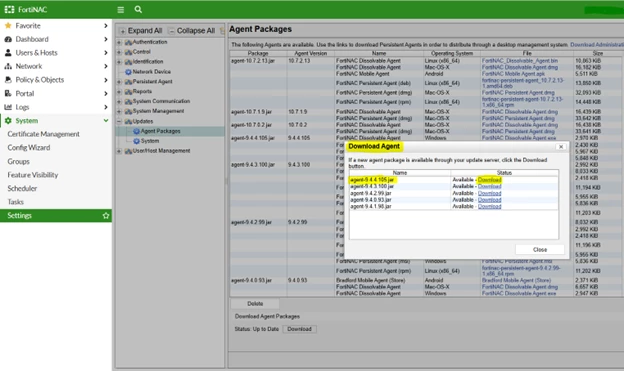Click Download link for agent-9.4.3.100.jar
The width and height of the screenshot is (624, 371).
pos(489,186)
